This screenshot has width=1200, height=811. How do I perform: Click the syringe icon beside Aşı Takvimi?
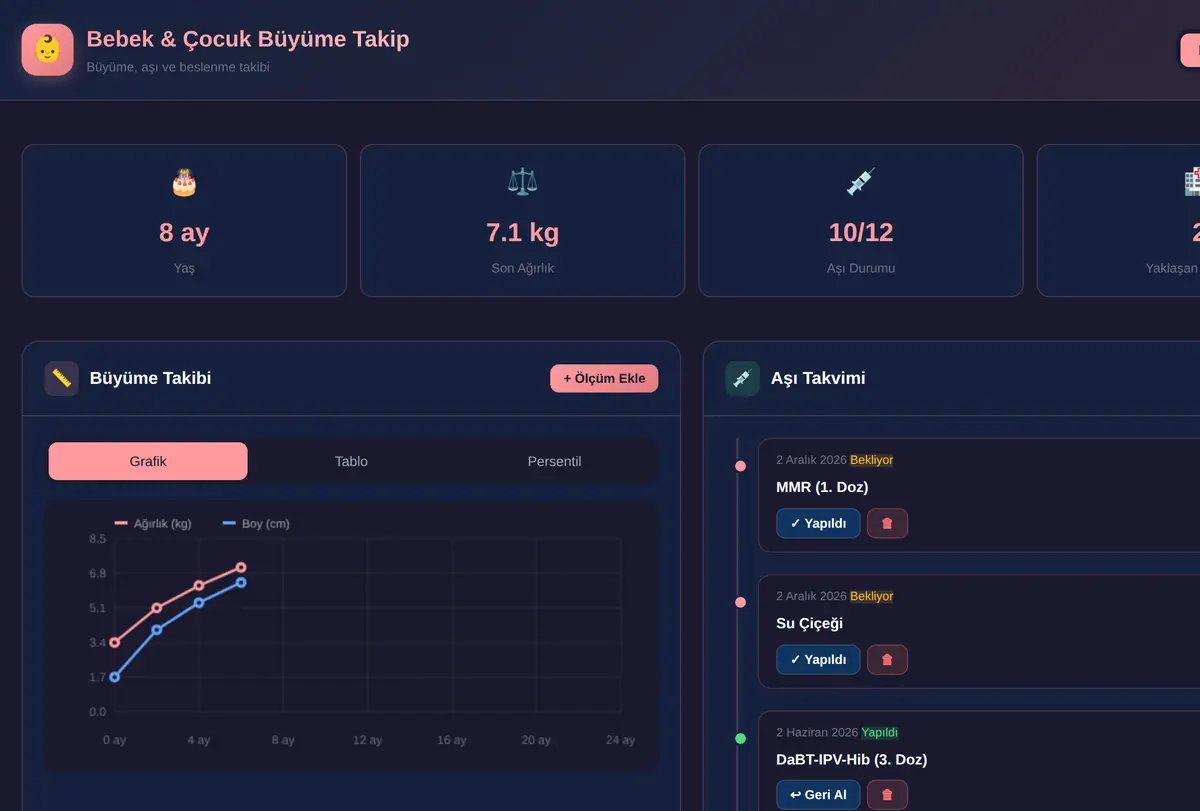[742, 378]
